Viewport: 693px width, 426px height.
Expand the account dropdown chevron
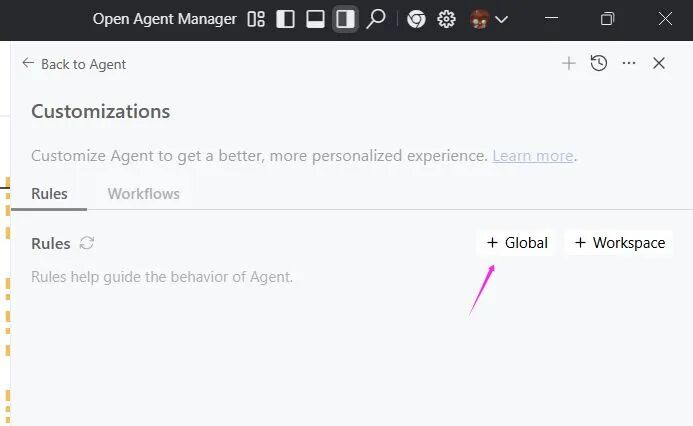[x=502, y=19]
